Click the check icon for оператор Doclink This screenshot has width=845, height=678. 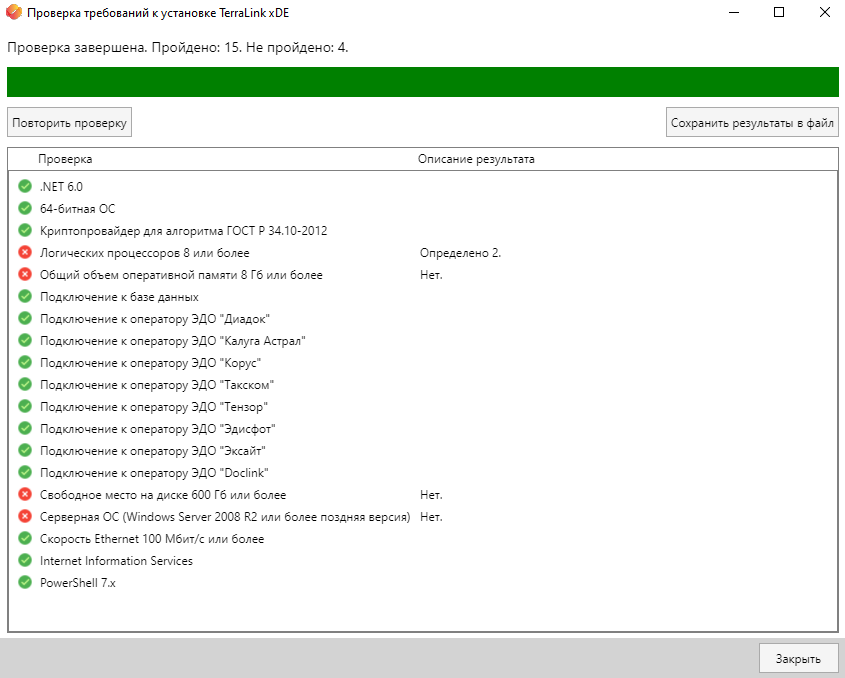25,473
